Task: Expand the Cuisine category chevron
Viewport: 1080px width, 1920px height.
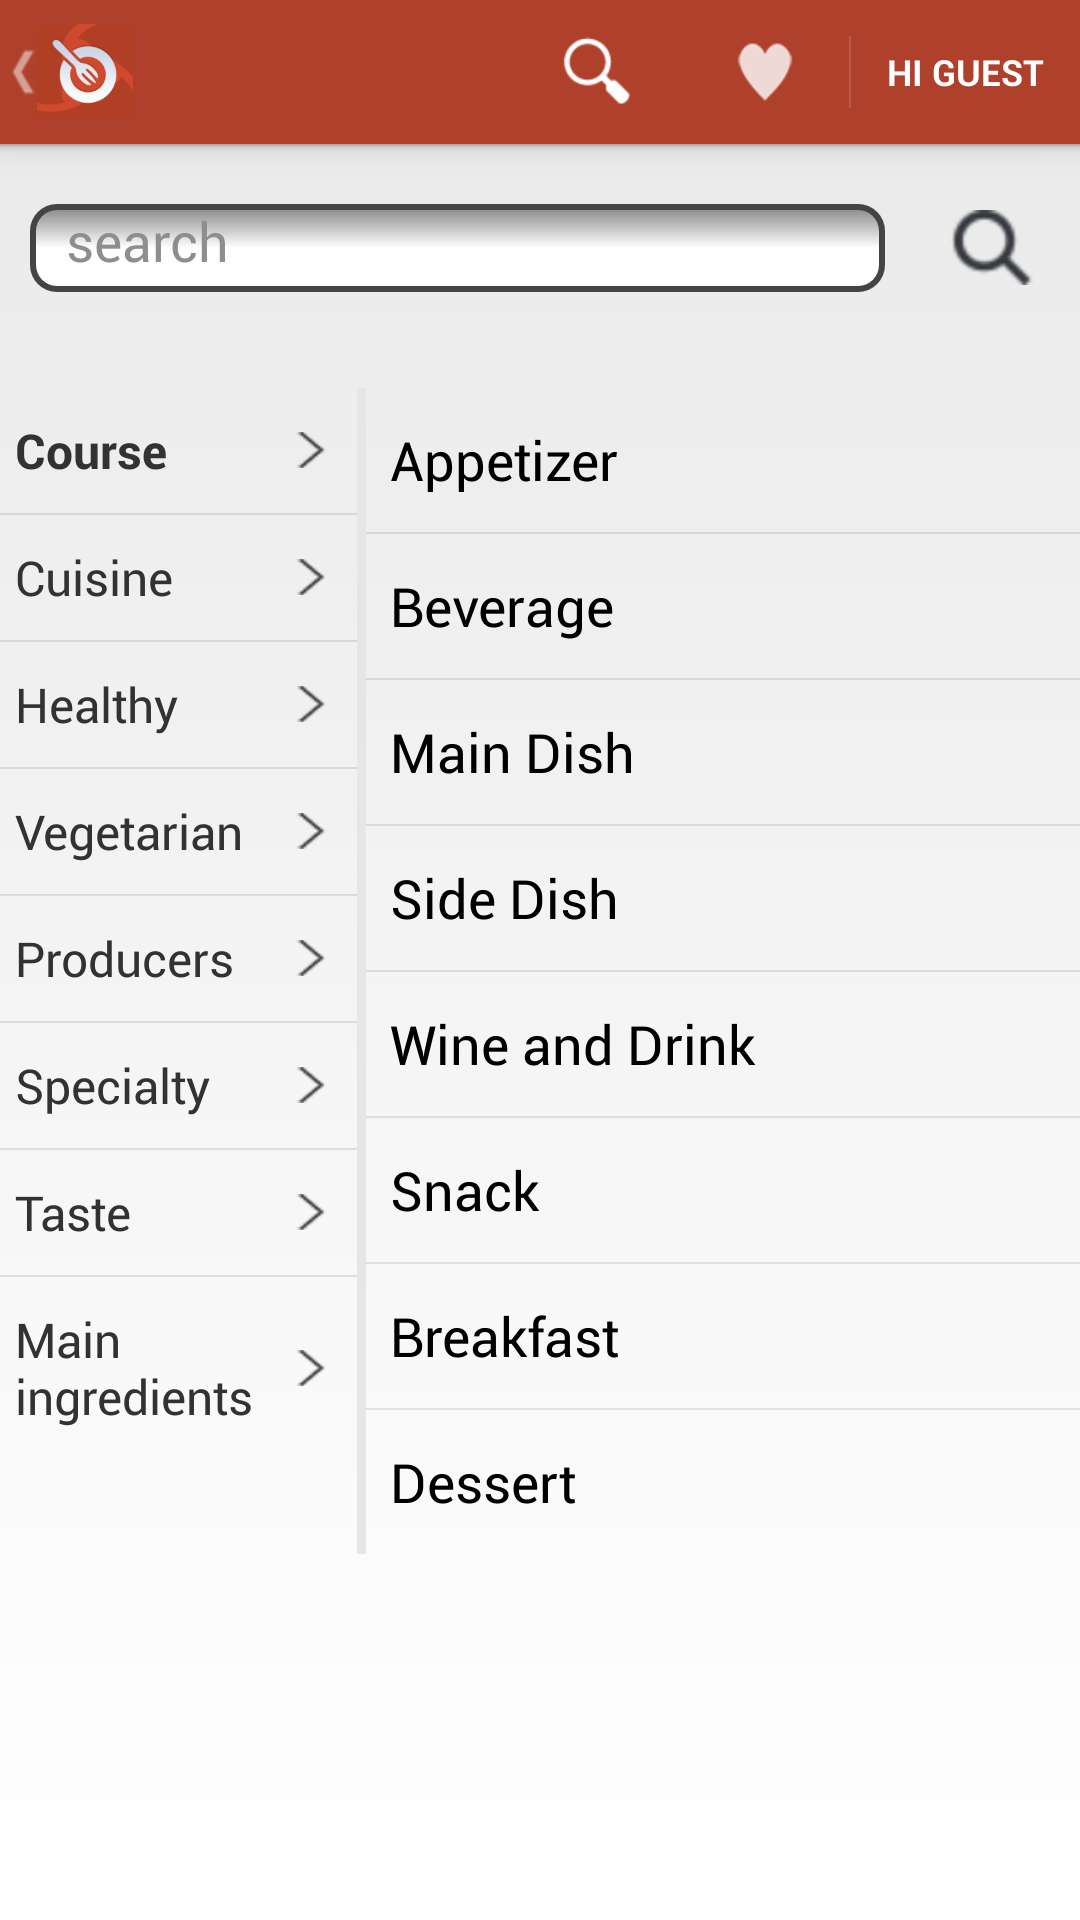Action: pos(311,578)
